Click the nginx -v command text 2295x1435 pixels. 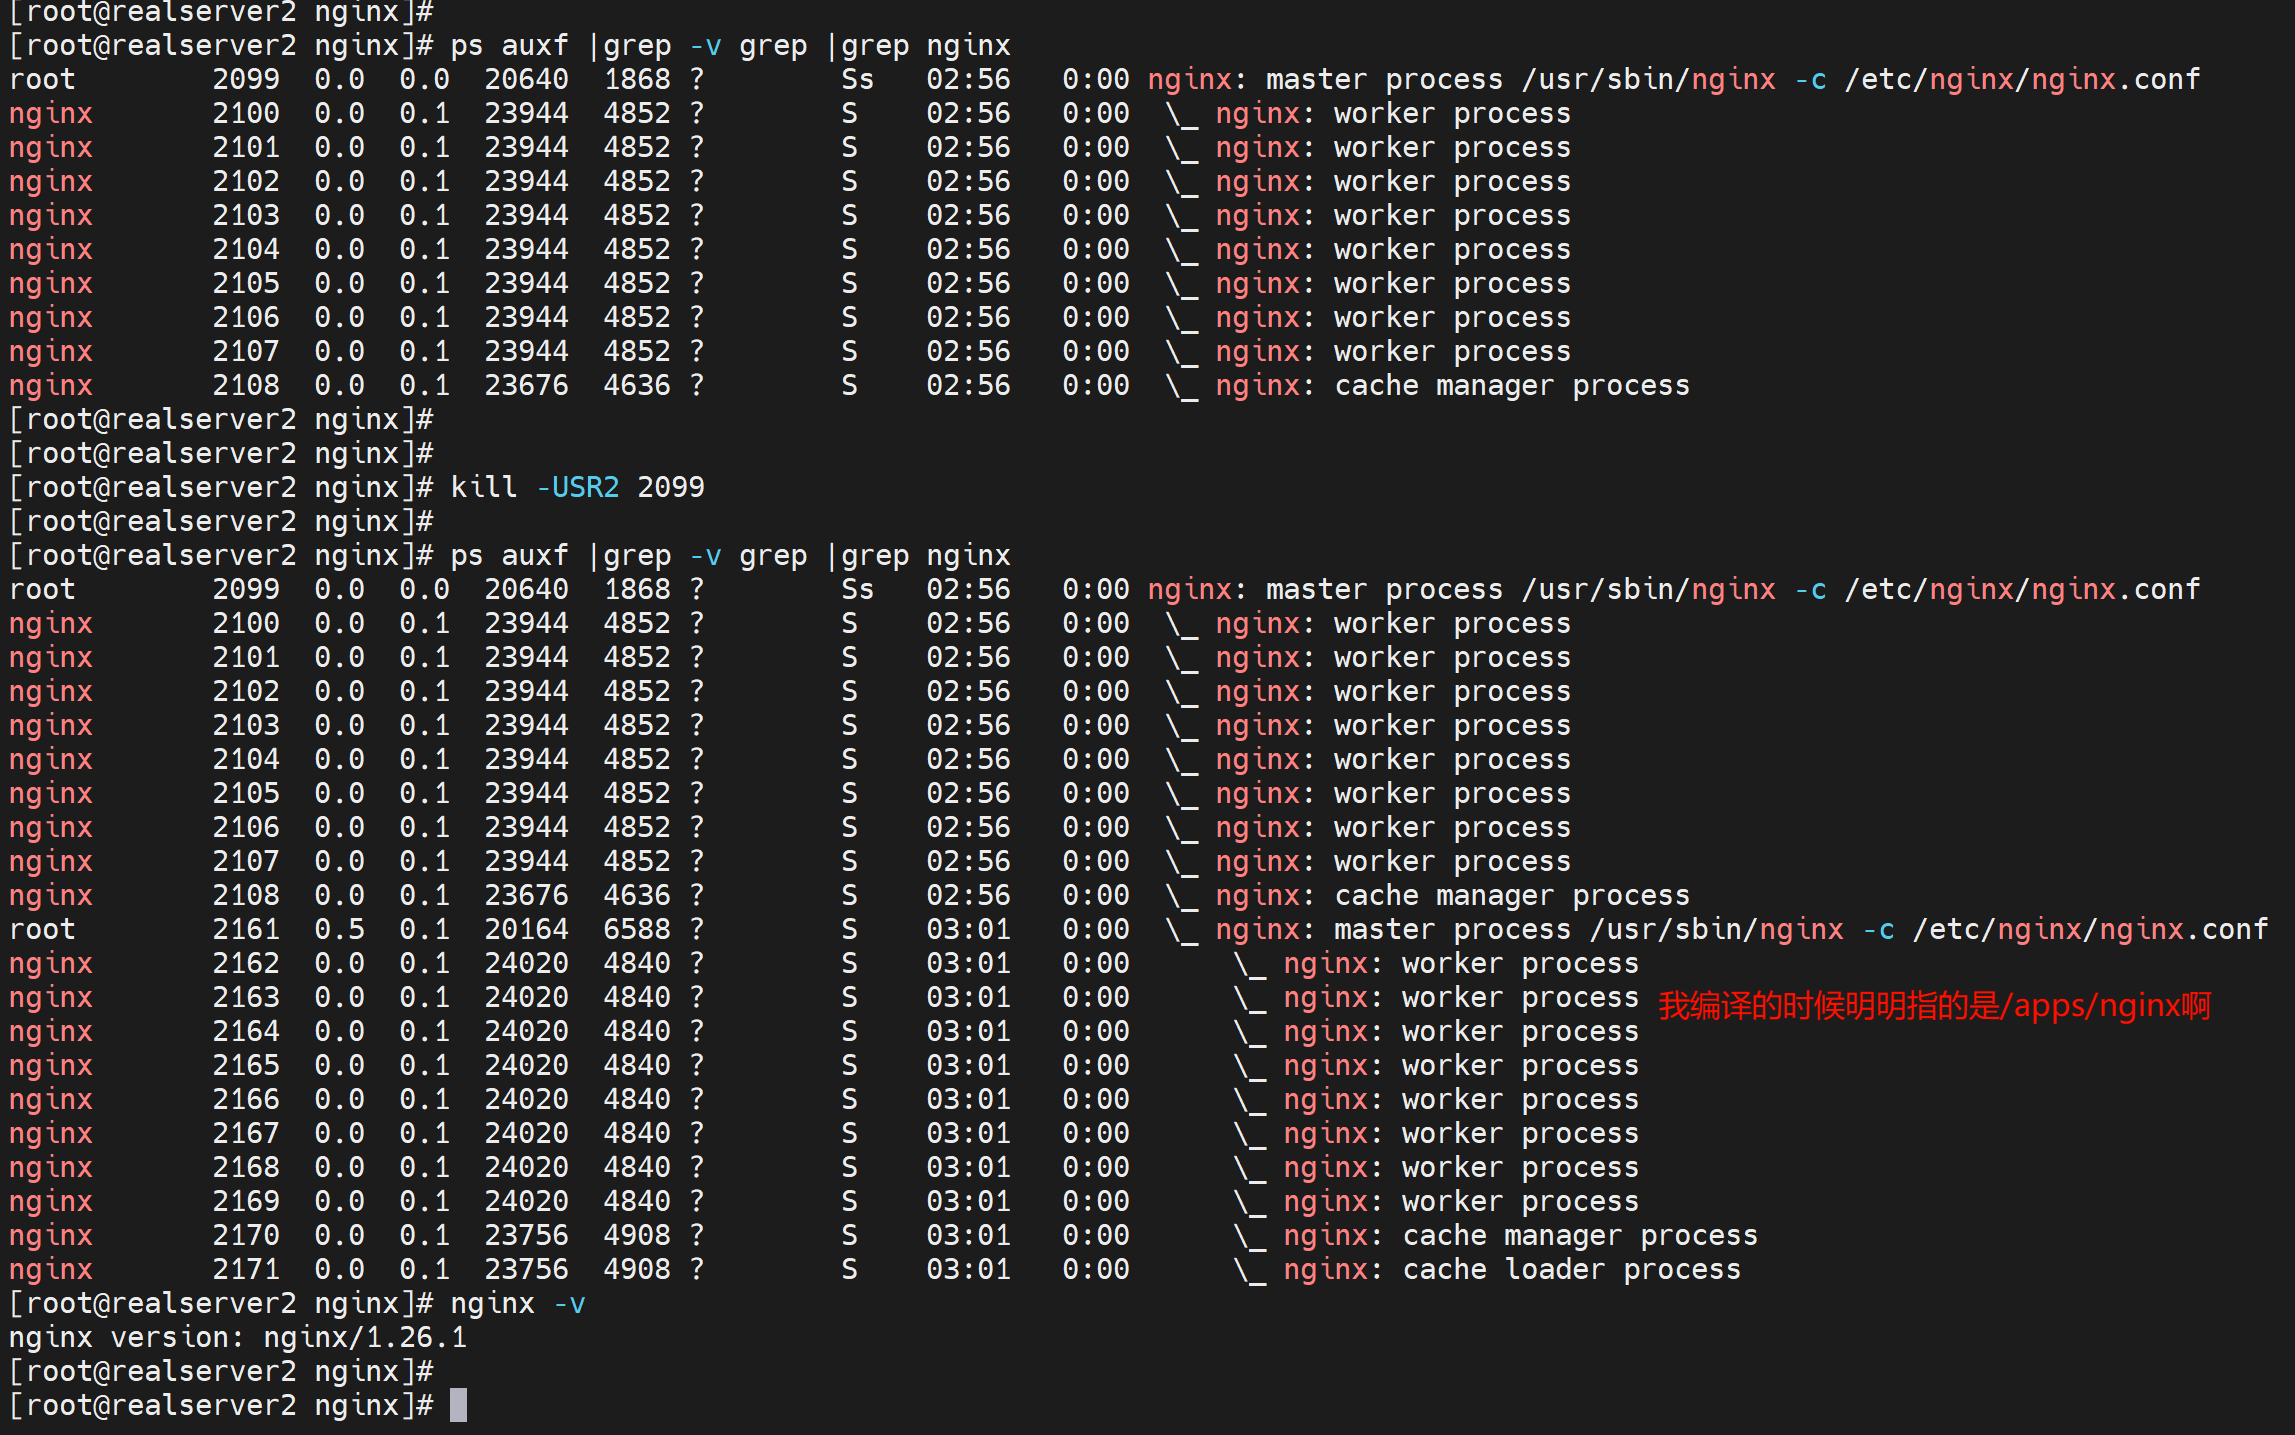518,1303
